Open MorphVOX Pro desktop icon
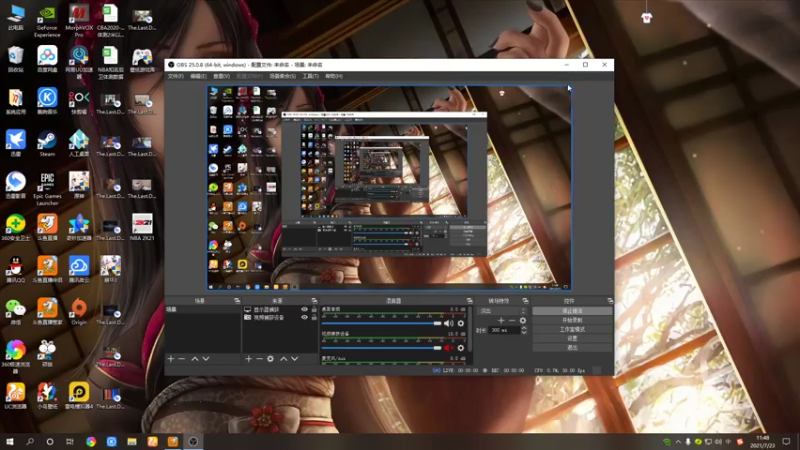This screenshot has height=450, width=800. 79,20
